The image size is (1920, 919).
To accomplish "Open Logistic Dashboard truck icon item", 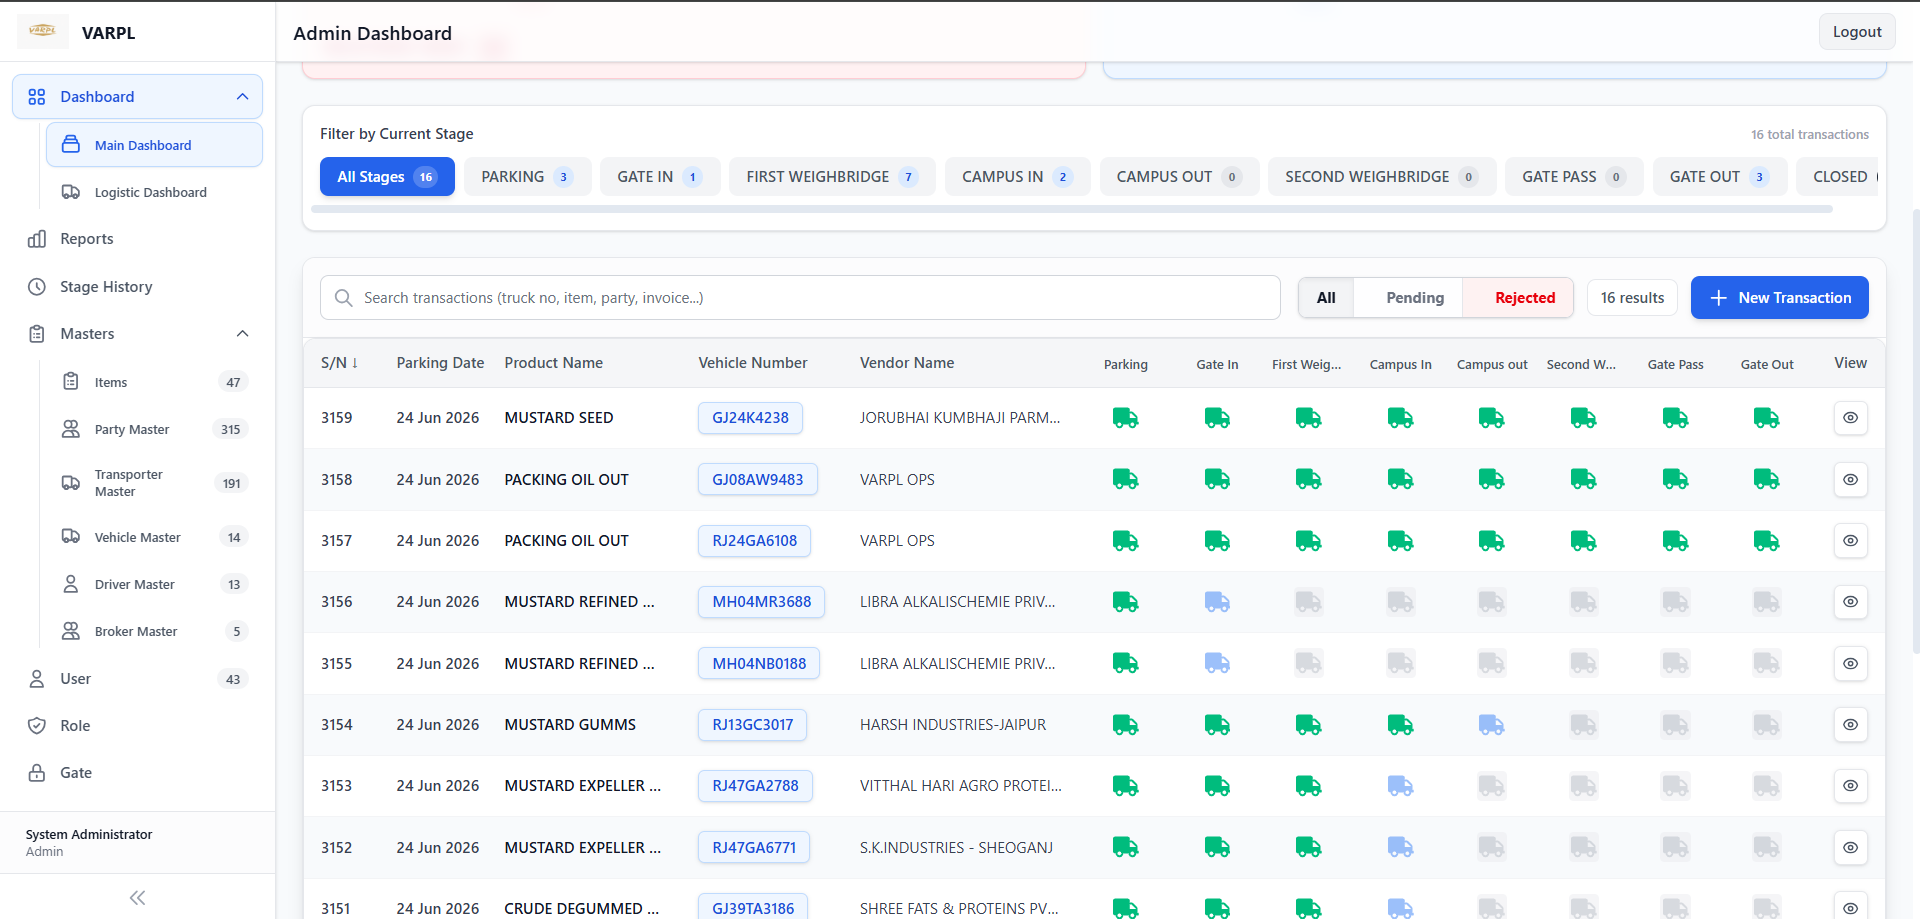I will (x=71, y=192).
